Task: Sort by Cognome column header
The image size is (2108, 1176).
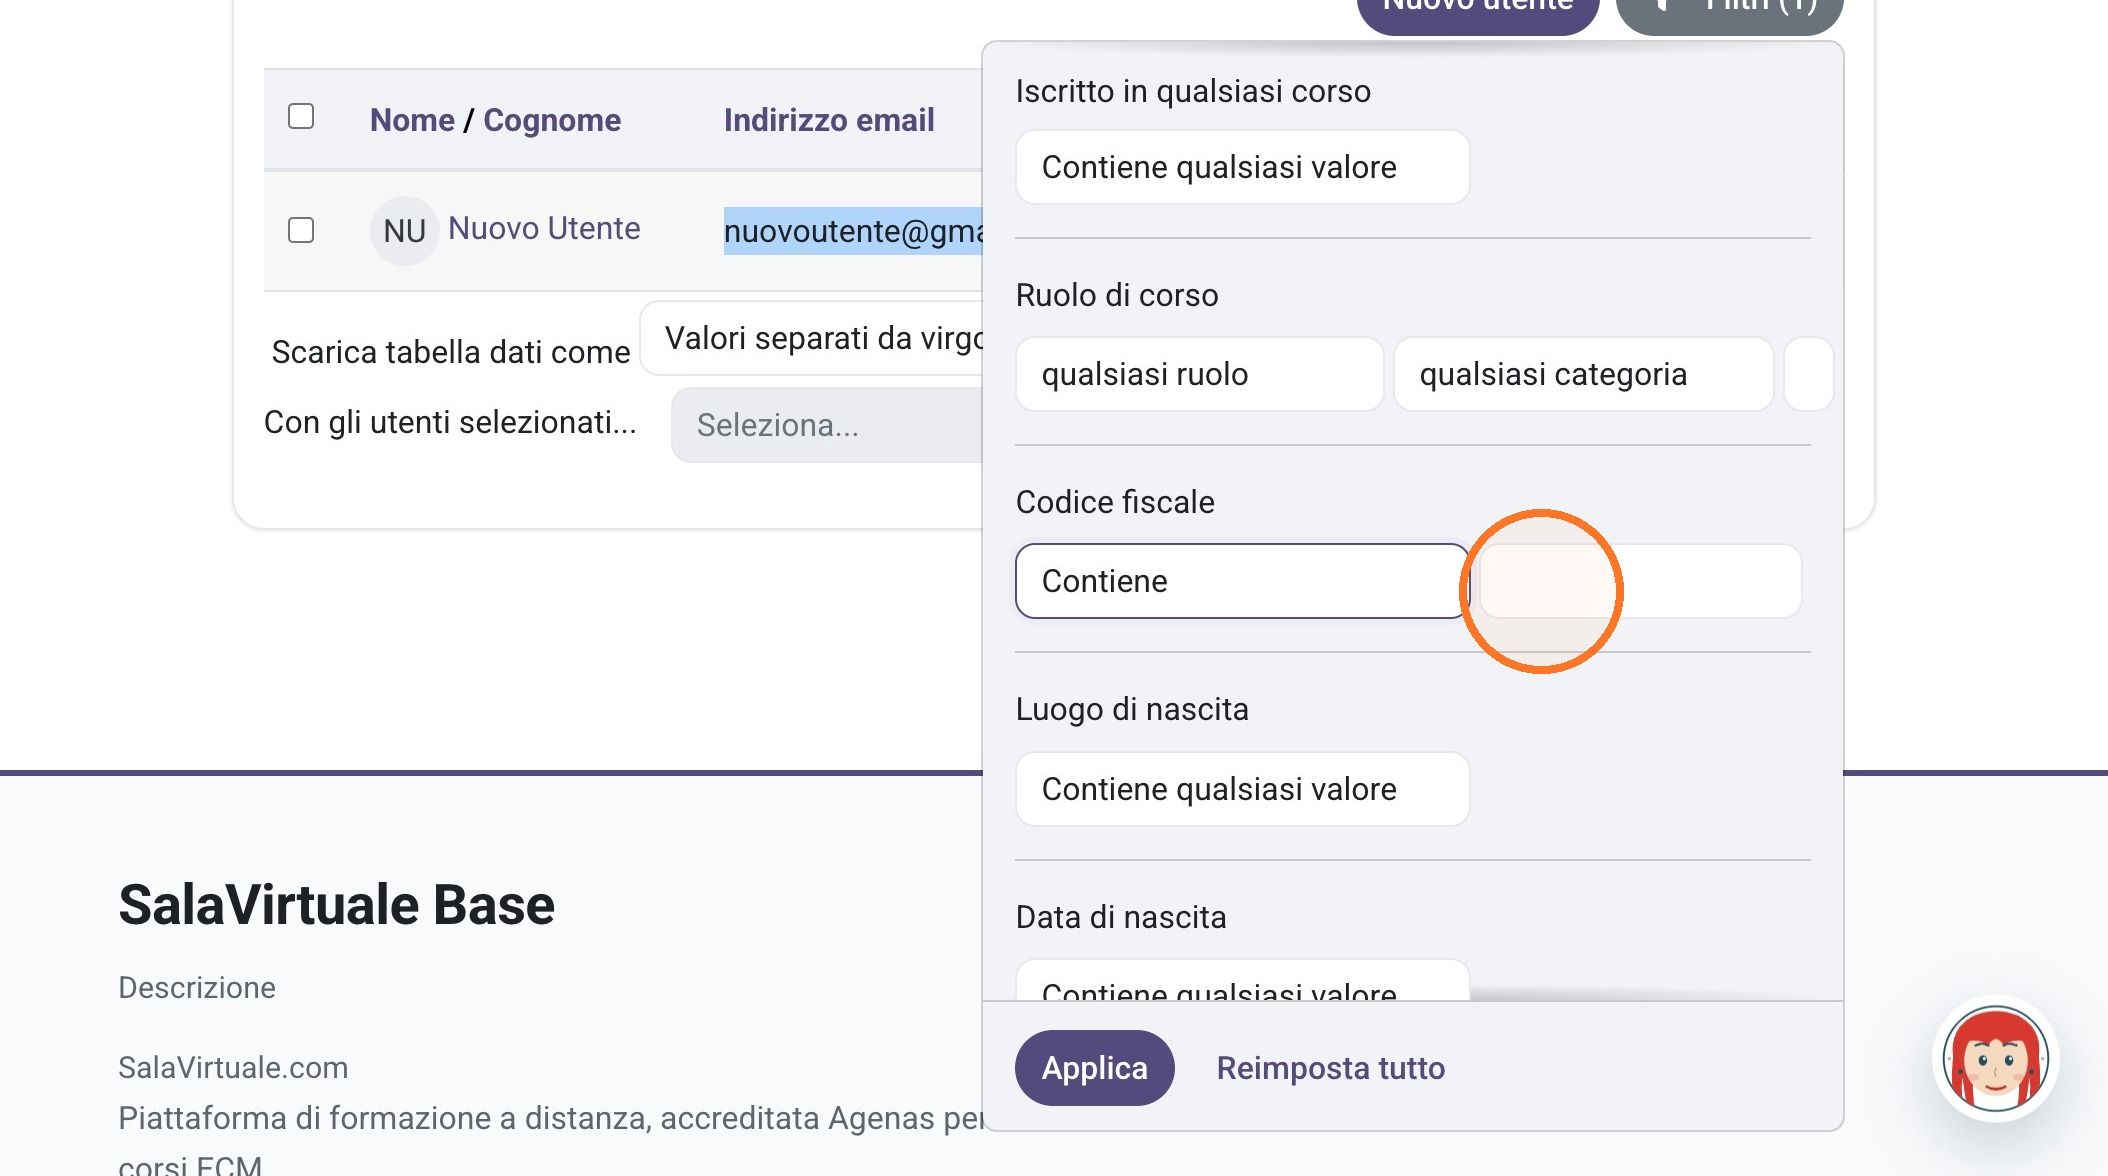Action: [552, 120]
